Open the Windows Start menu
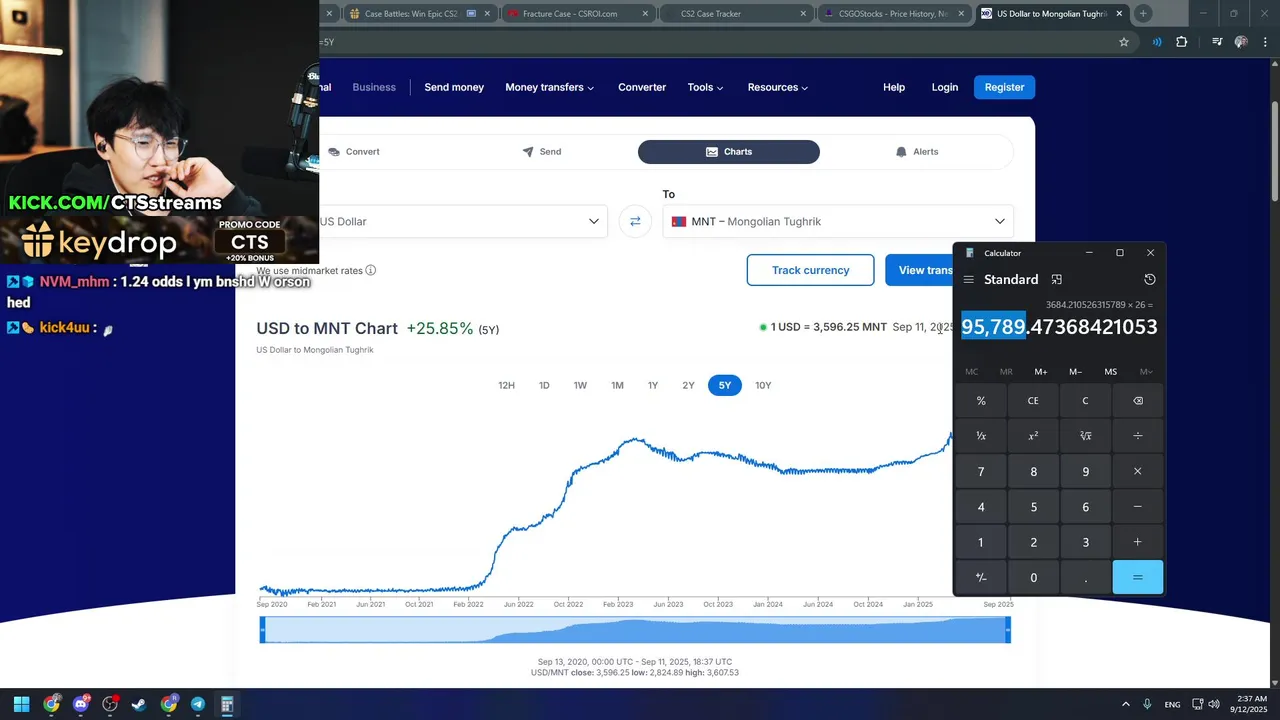The width and height of the screenshot is (1280, 720). tap(22, 704)
